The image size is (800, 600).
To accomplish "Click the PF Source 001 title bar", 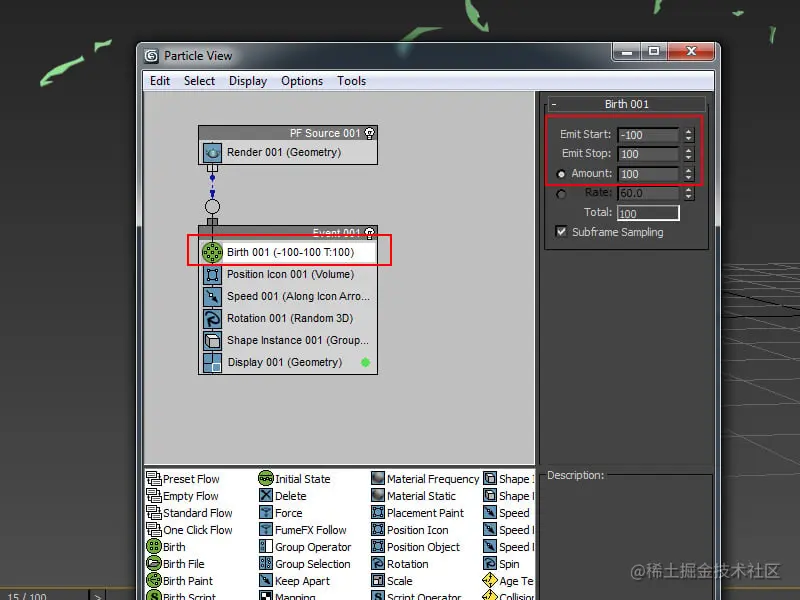I will [x=288, y=133].
